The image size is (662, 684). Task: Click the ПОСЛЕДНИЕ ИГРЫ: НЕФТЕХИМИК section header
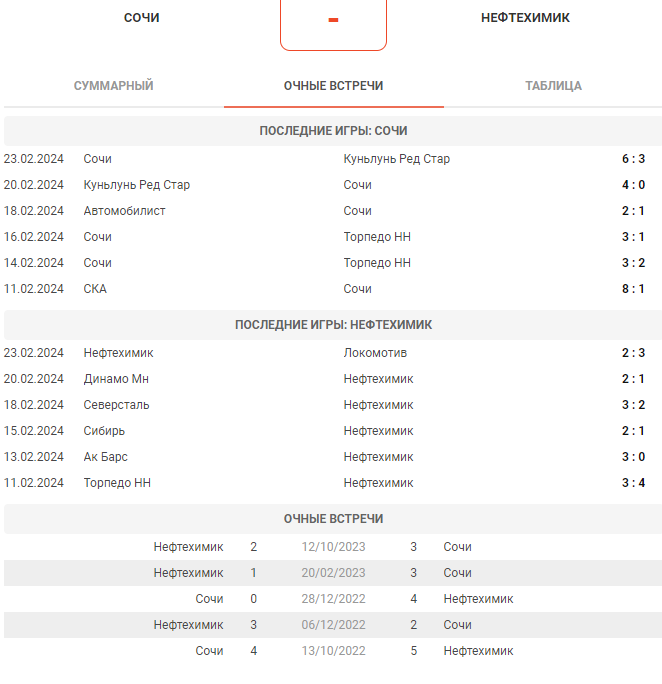click(333, 325)
